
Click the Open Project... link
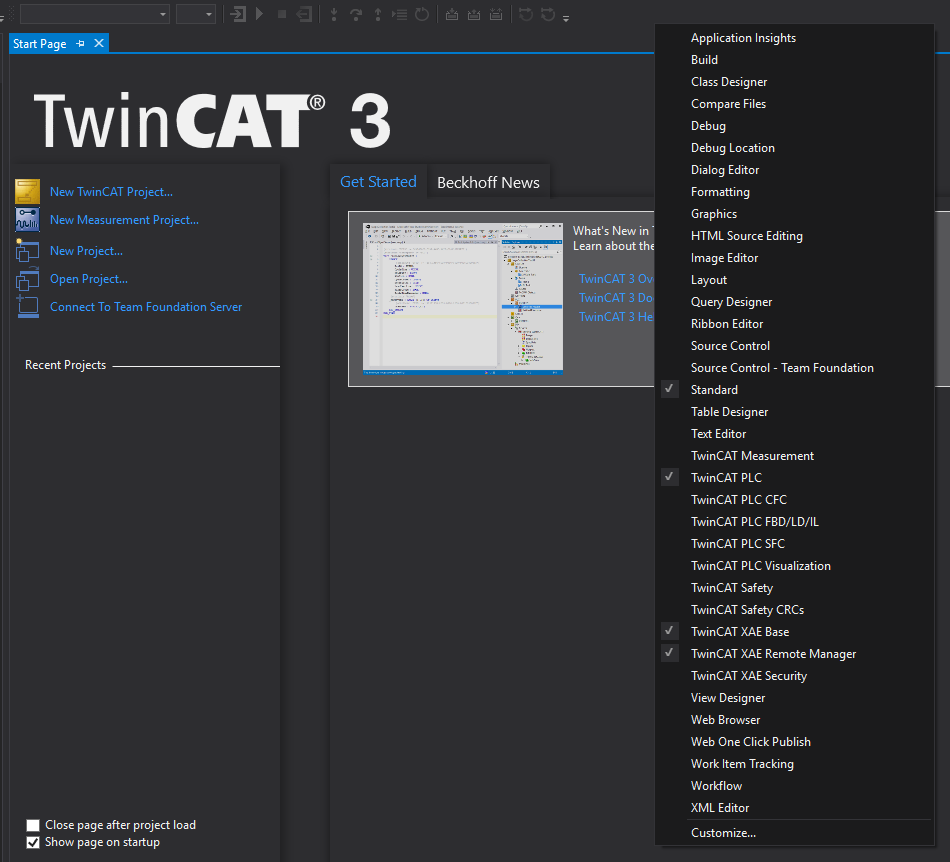point(89,279)
